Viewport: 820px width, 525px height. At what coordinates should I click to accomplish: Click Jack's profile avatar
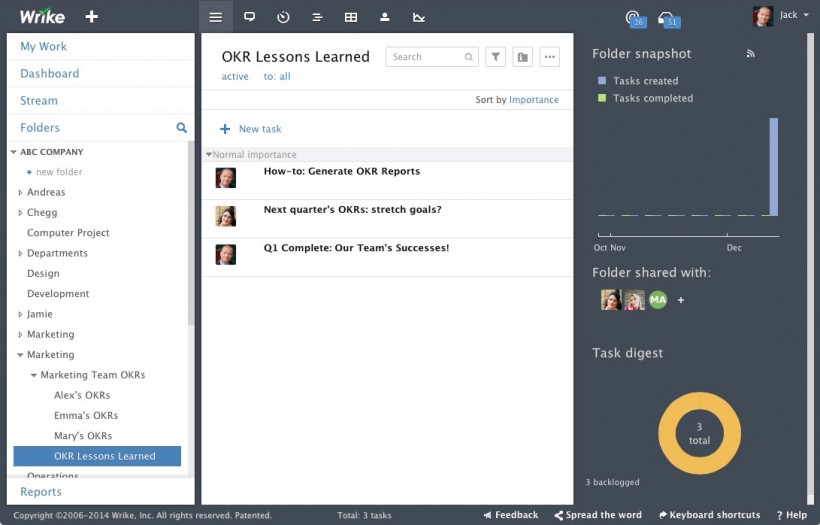coord(762,16)
